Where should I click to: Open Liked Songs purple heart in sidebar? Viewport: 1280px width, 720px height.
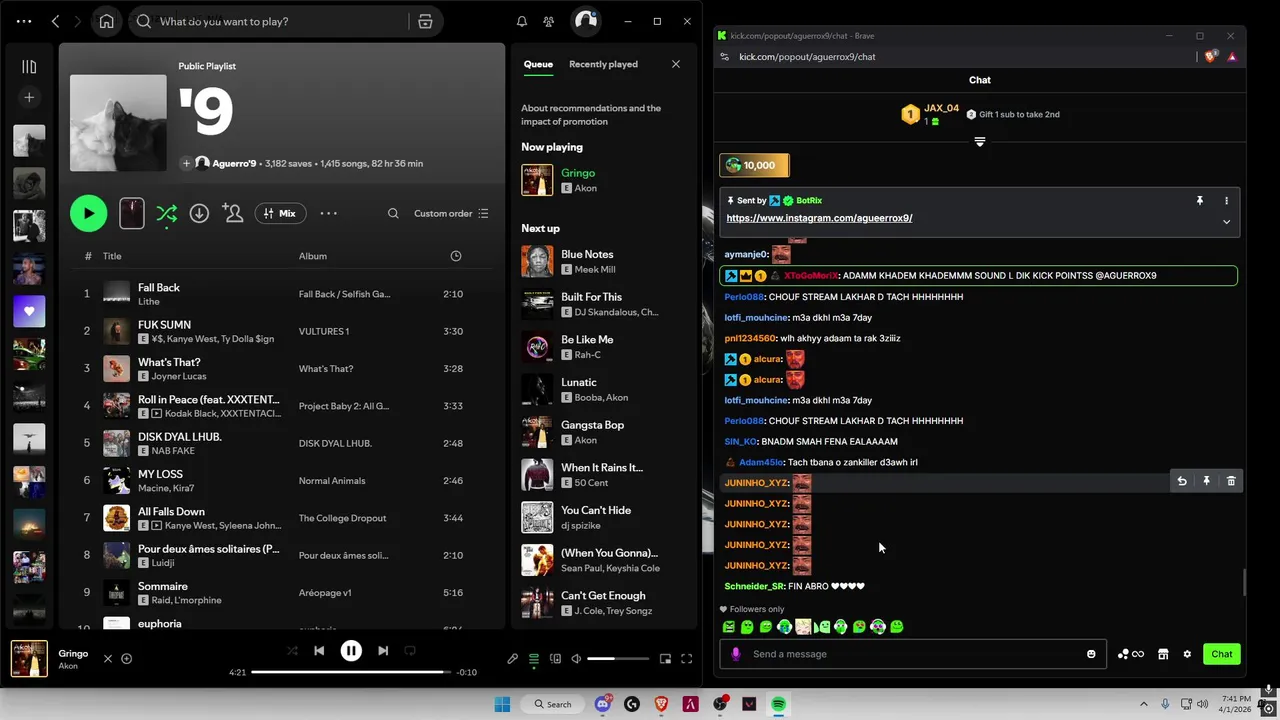[29, 311]
